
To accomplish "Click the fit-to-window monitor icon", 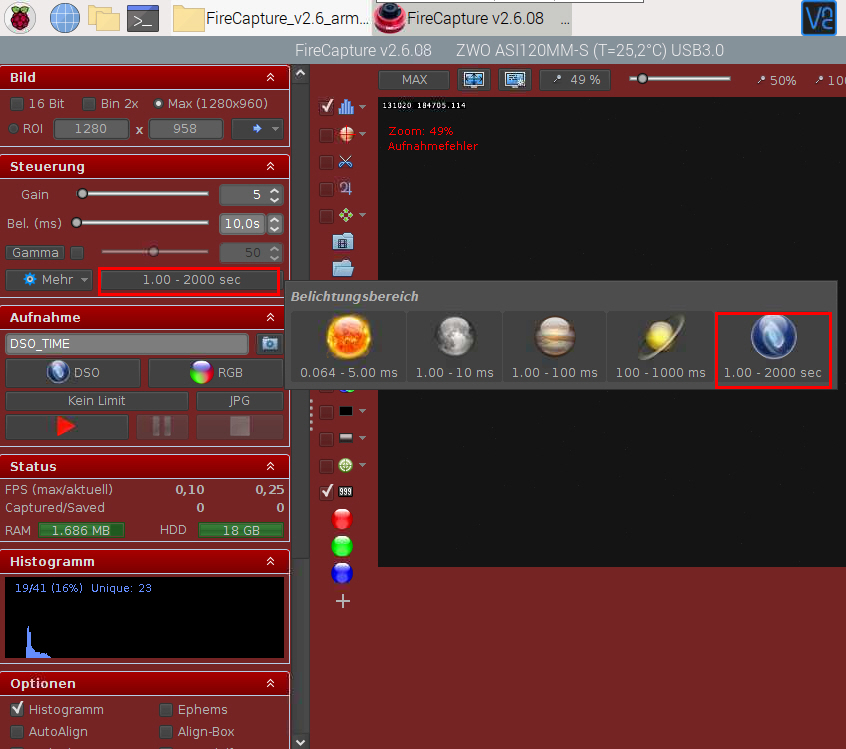I will click(x=474, y=80).
